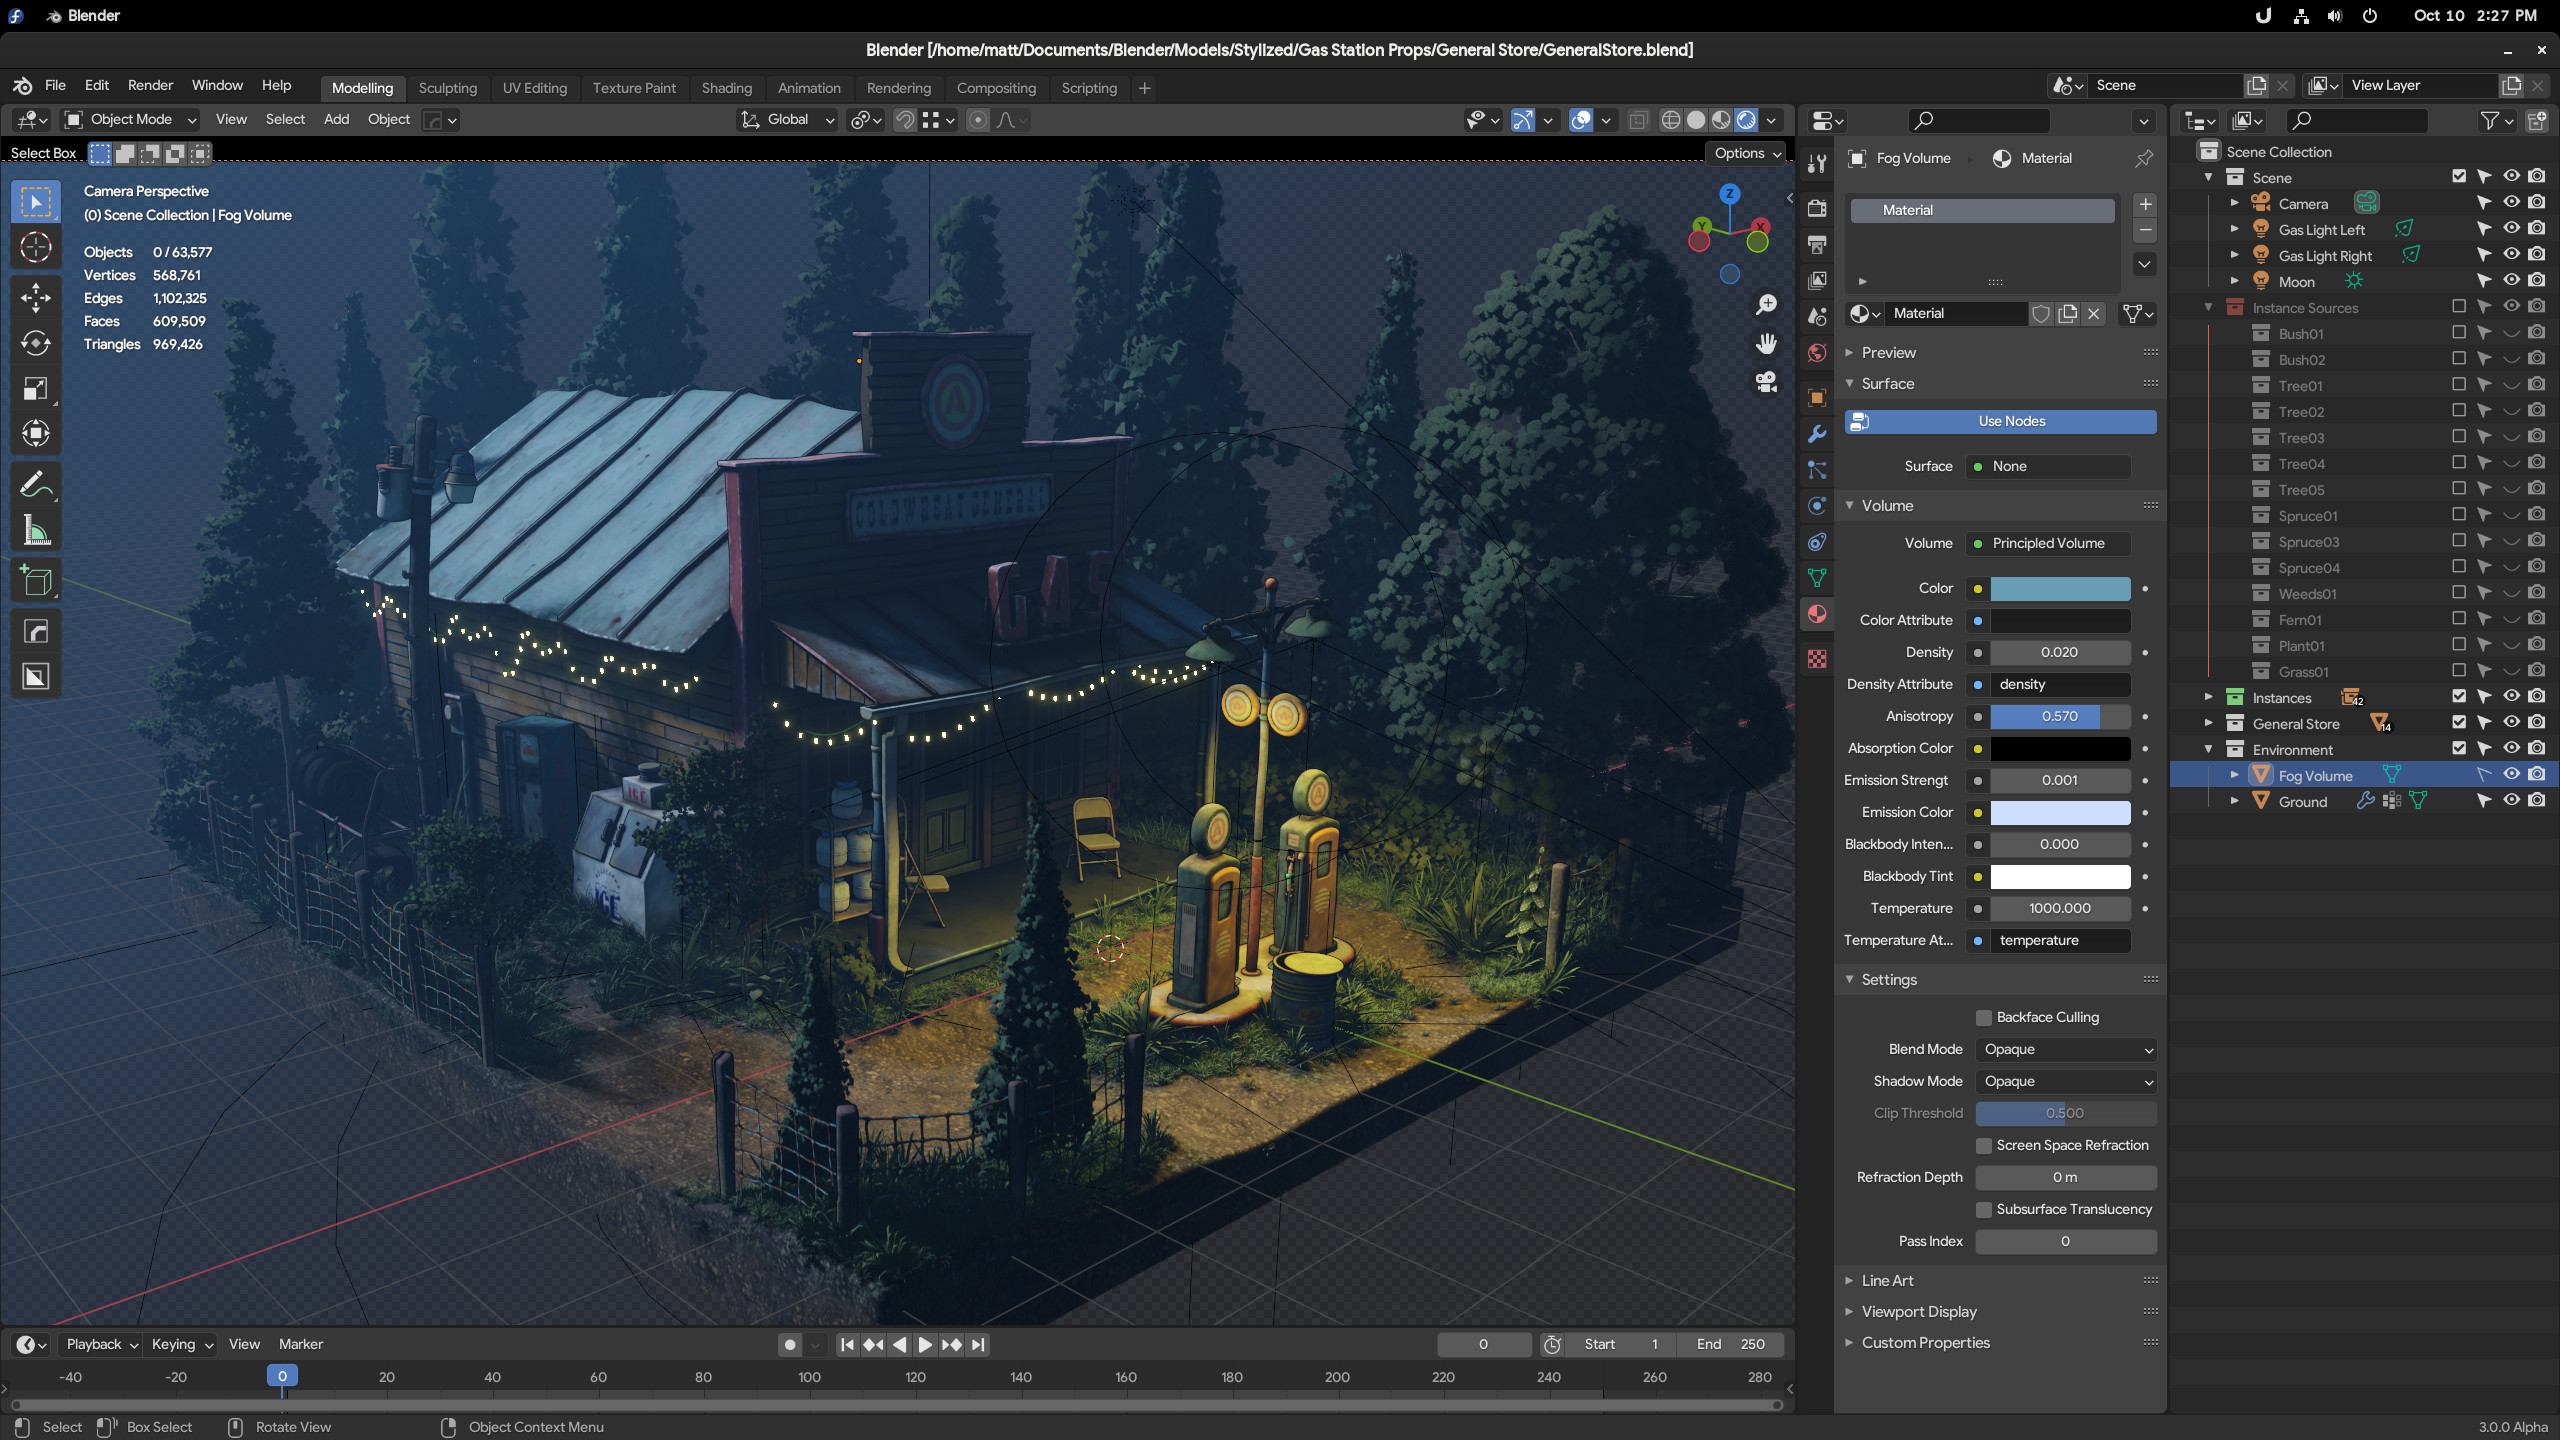Open the Output properties tab icon
The width and height of the screenshot is (2560, 1440).
click(x=1817, y=244)
